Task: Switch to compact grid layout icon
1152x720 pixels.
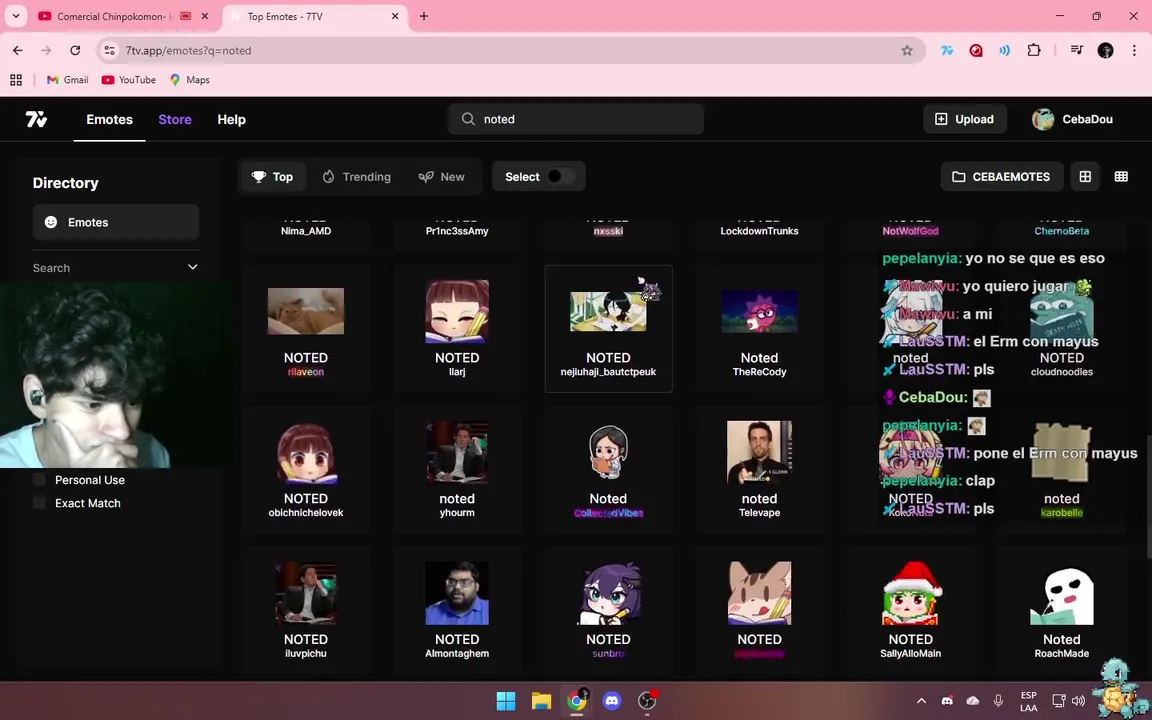Action: [x=1121, y=176]
